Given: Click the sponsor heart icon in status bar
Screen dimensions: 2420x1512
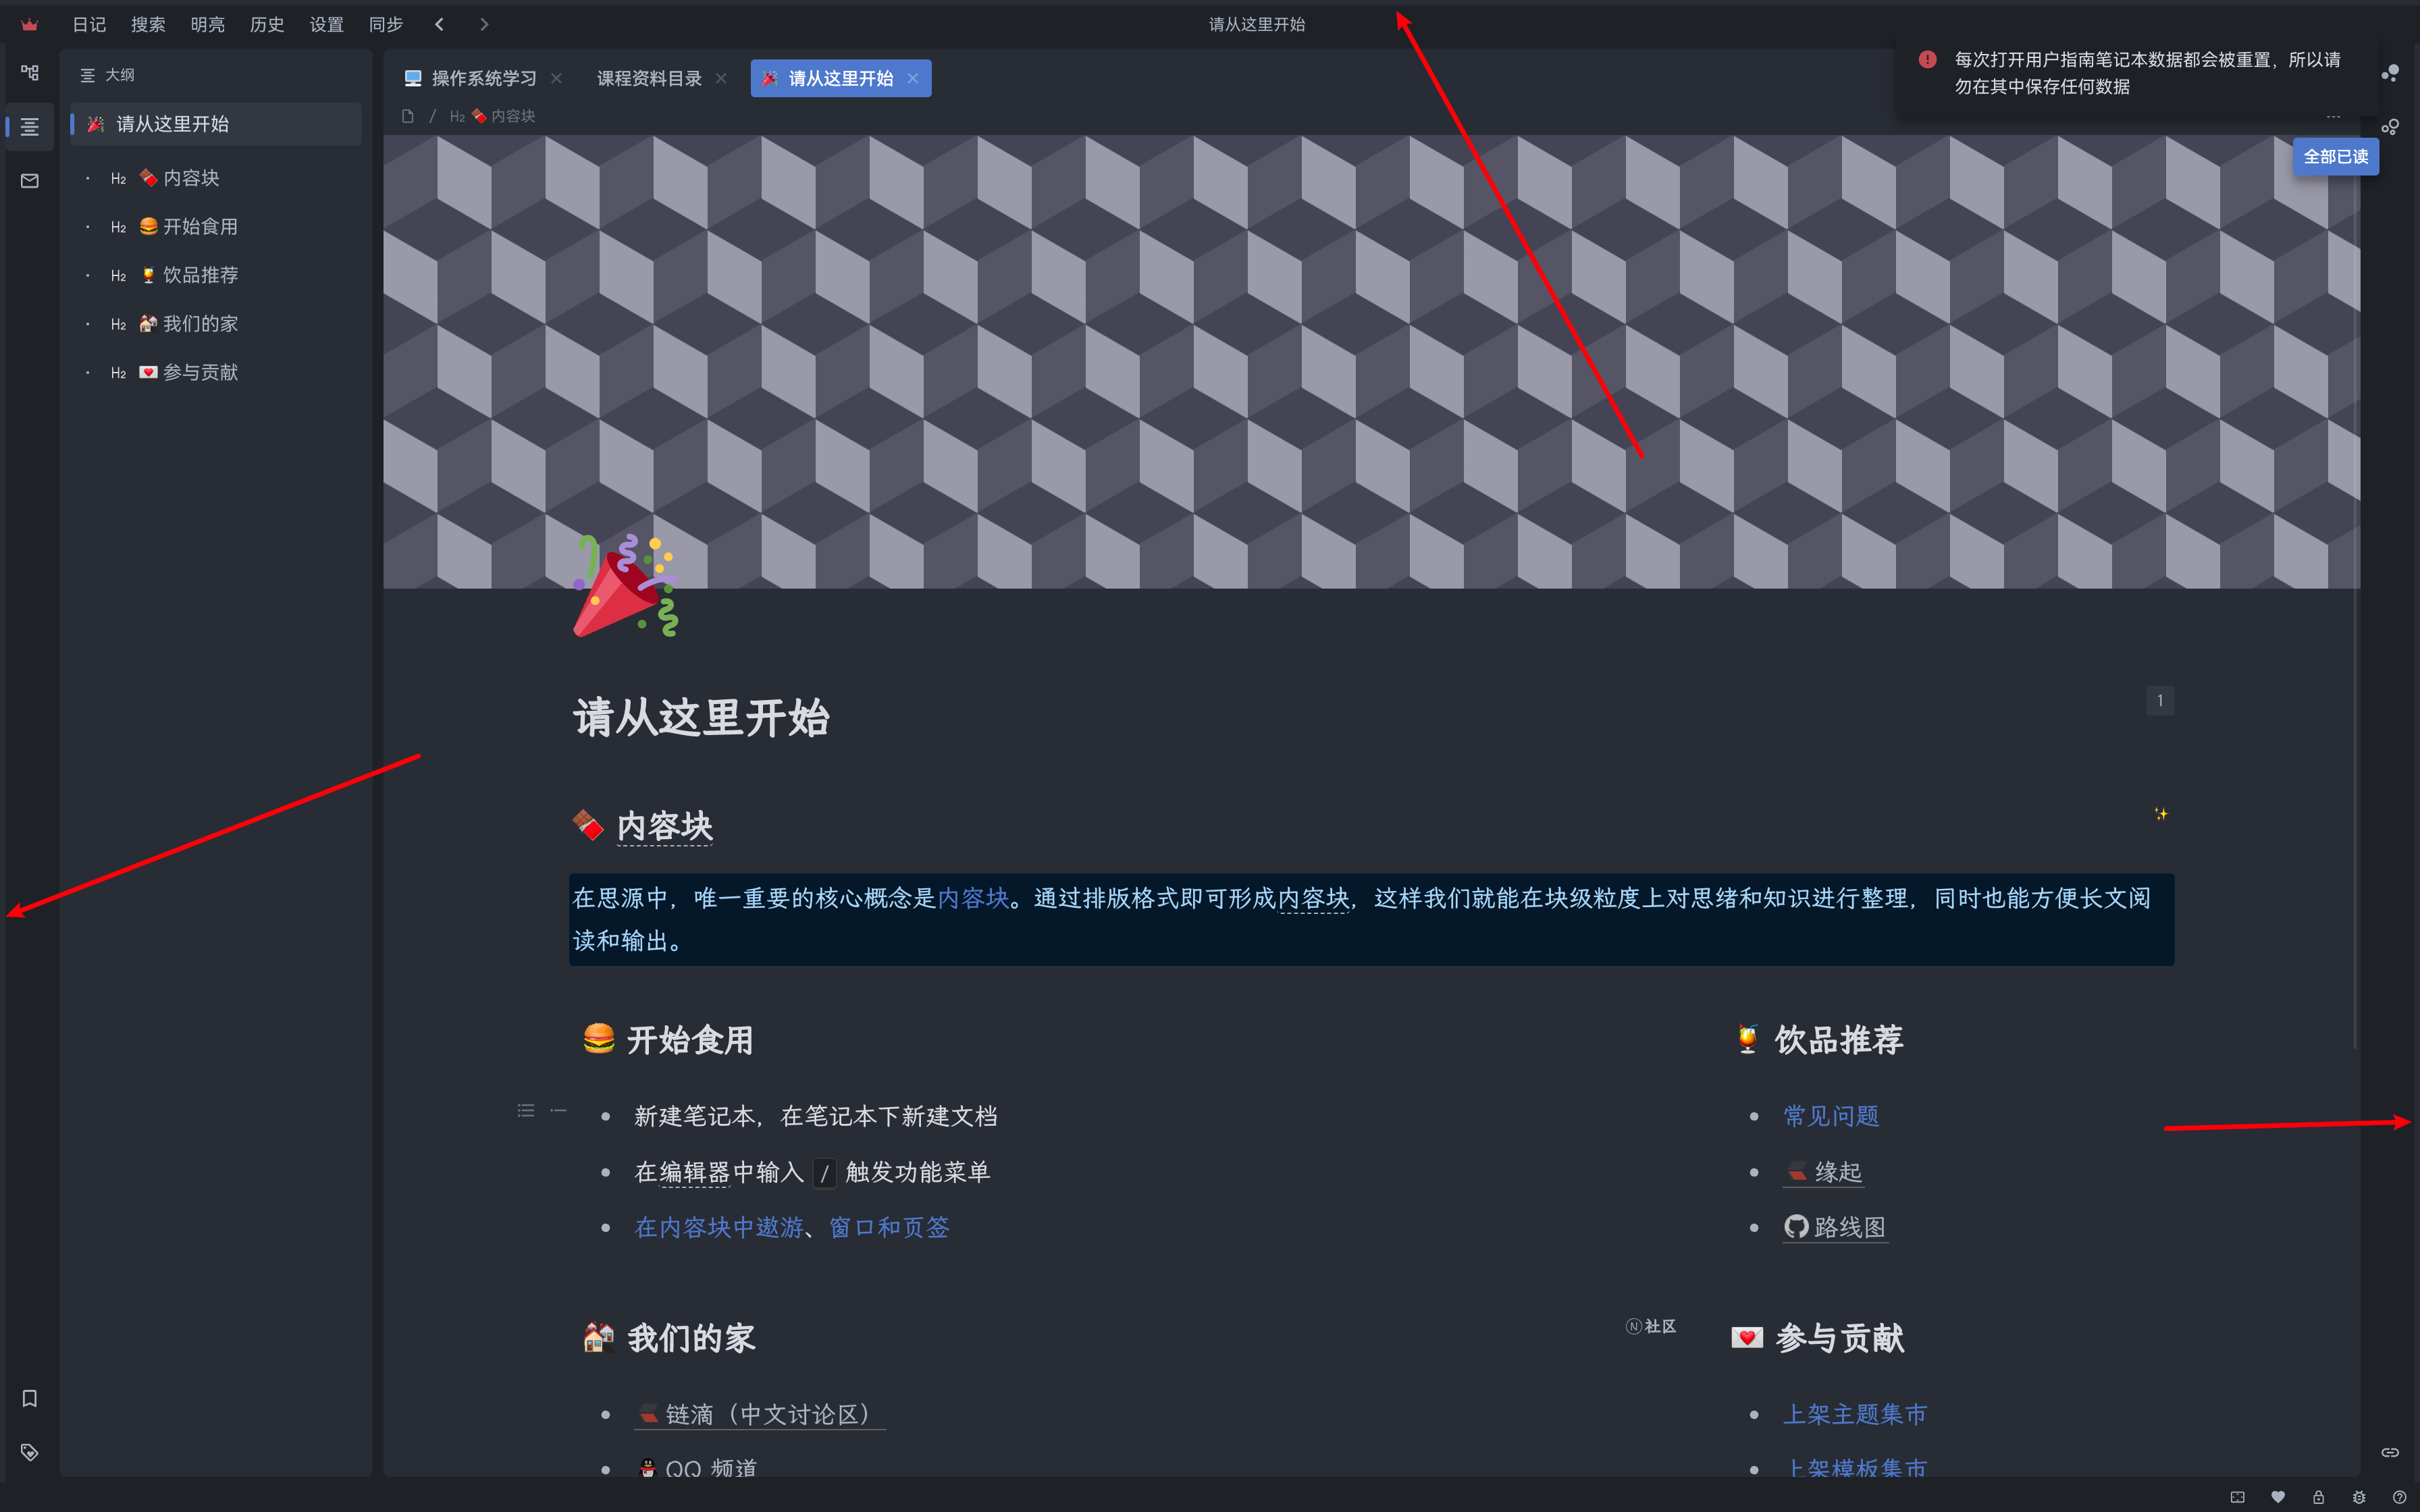Looking at the screenshot, I should point(2278,1497).
